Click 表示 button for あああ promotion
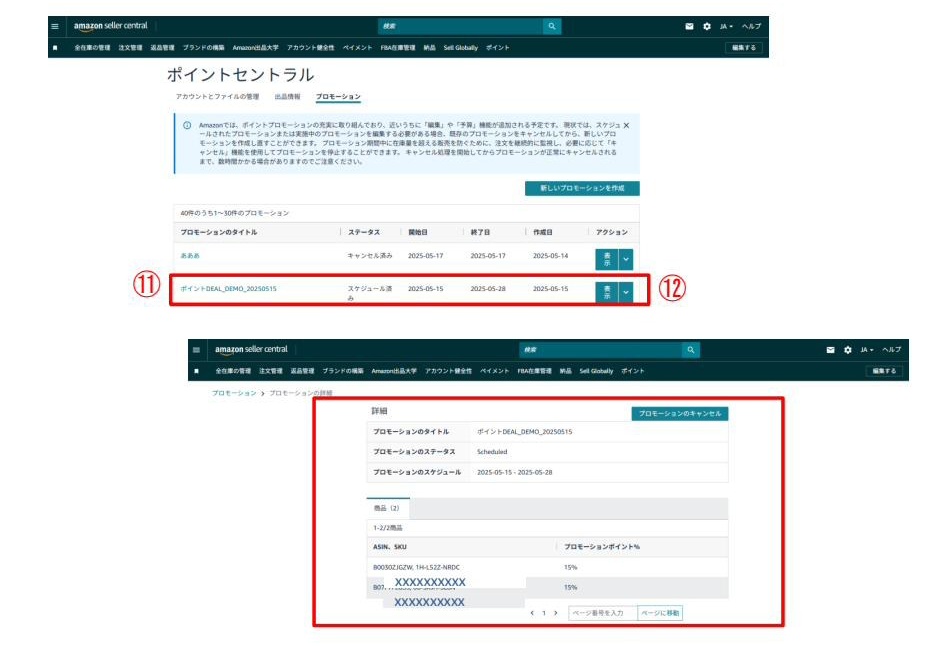Image resolution: width=952 pixels, height=648 pixels. pos(607,259)
